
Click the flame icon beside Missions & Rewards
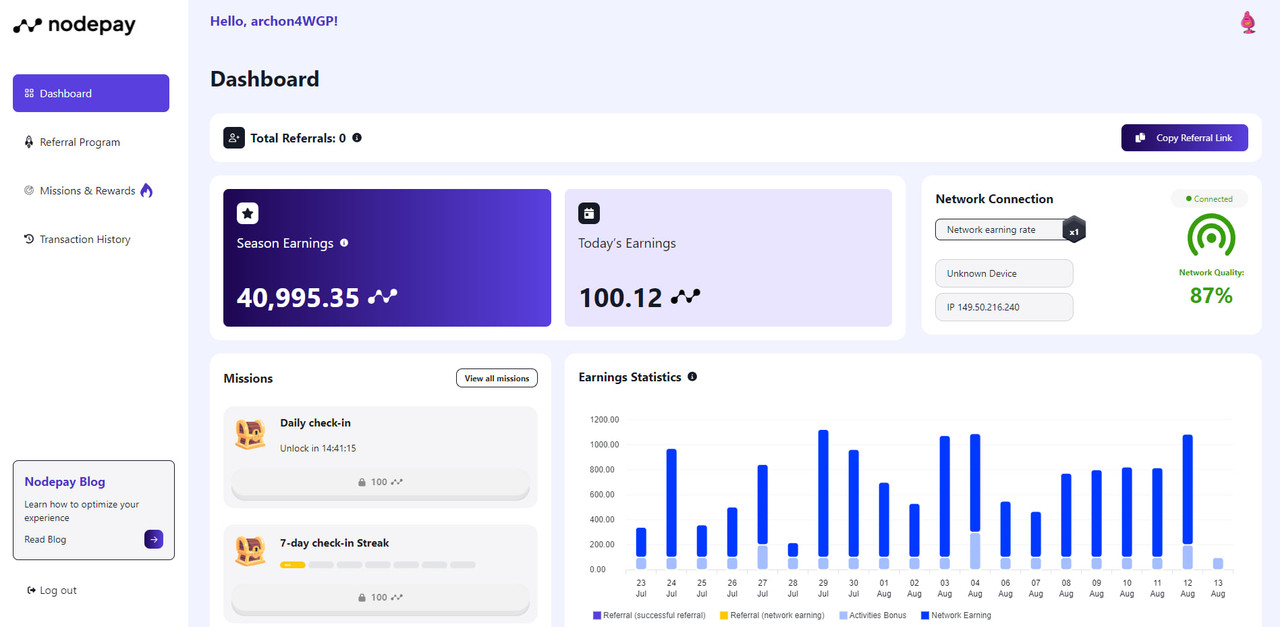point(147,190)
